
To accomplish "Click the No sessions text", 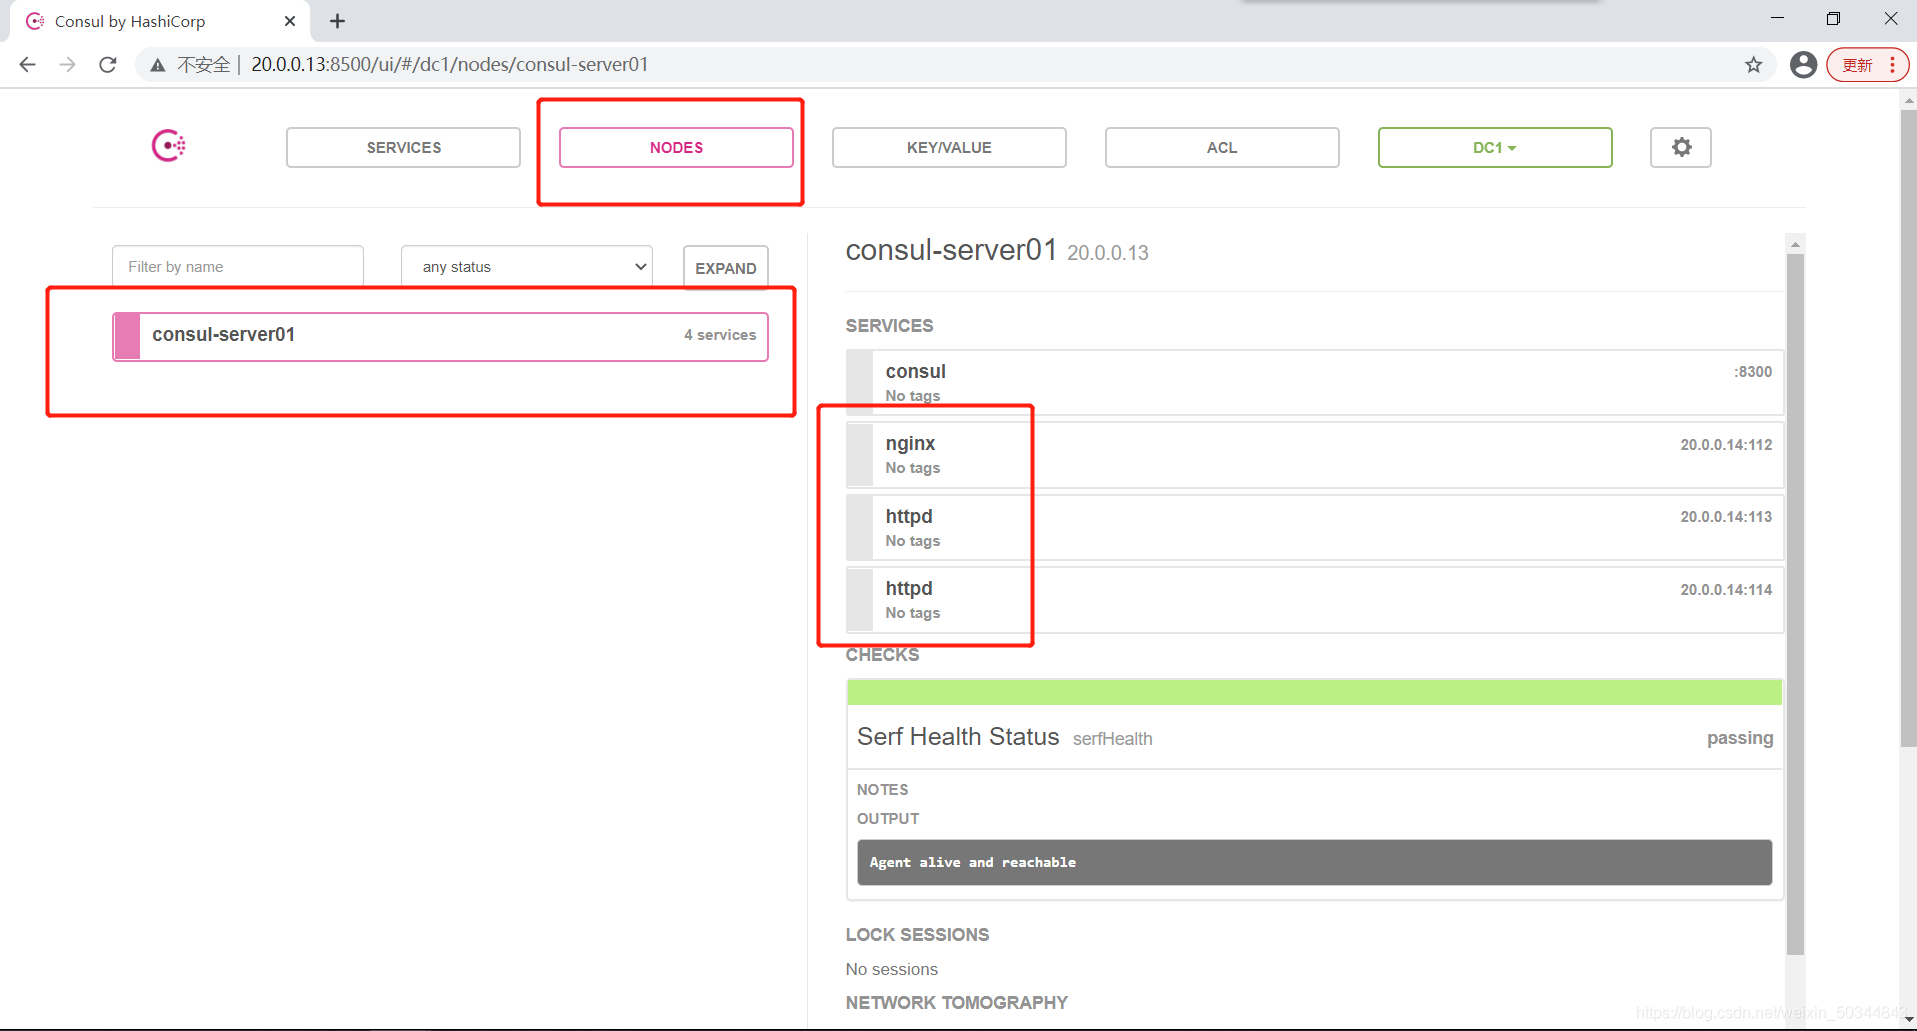I will [x=892, y=969].
